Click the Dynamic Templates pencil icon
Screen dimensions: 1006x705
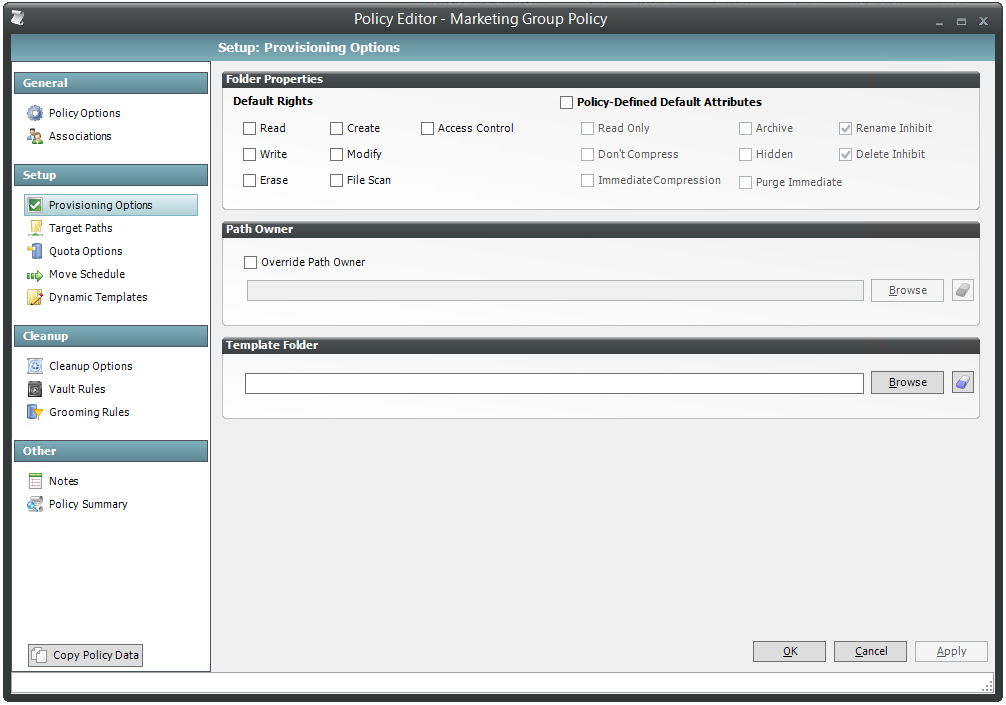pyautogui.click(x=35, y=297)
